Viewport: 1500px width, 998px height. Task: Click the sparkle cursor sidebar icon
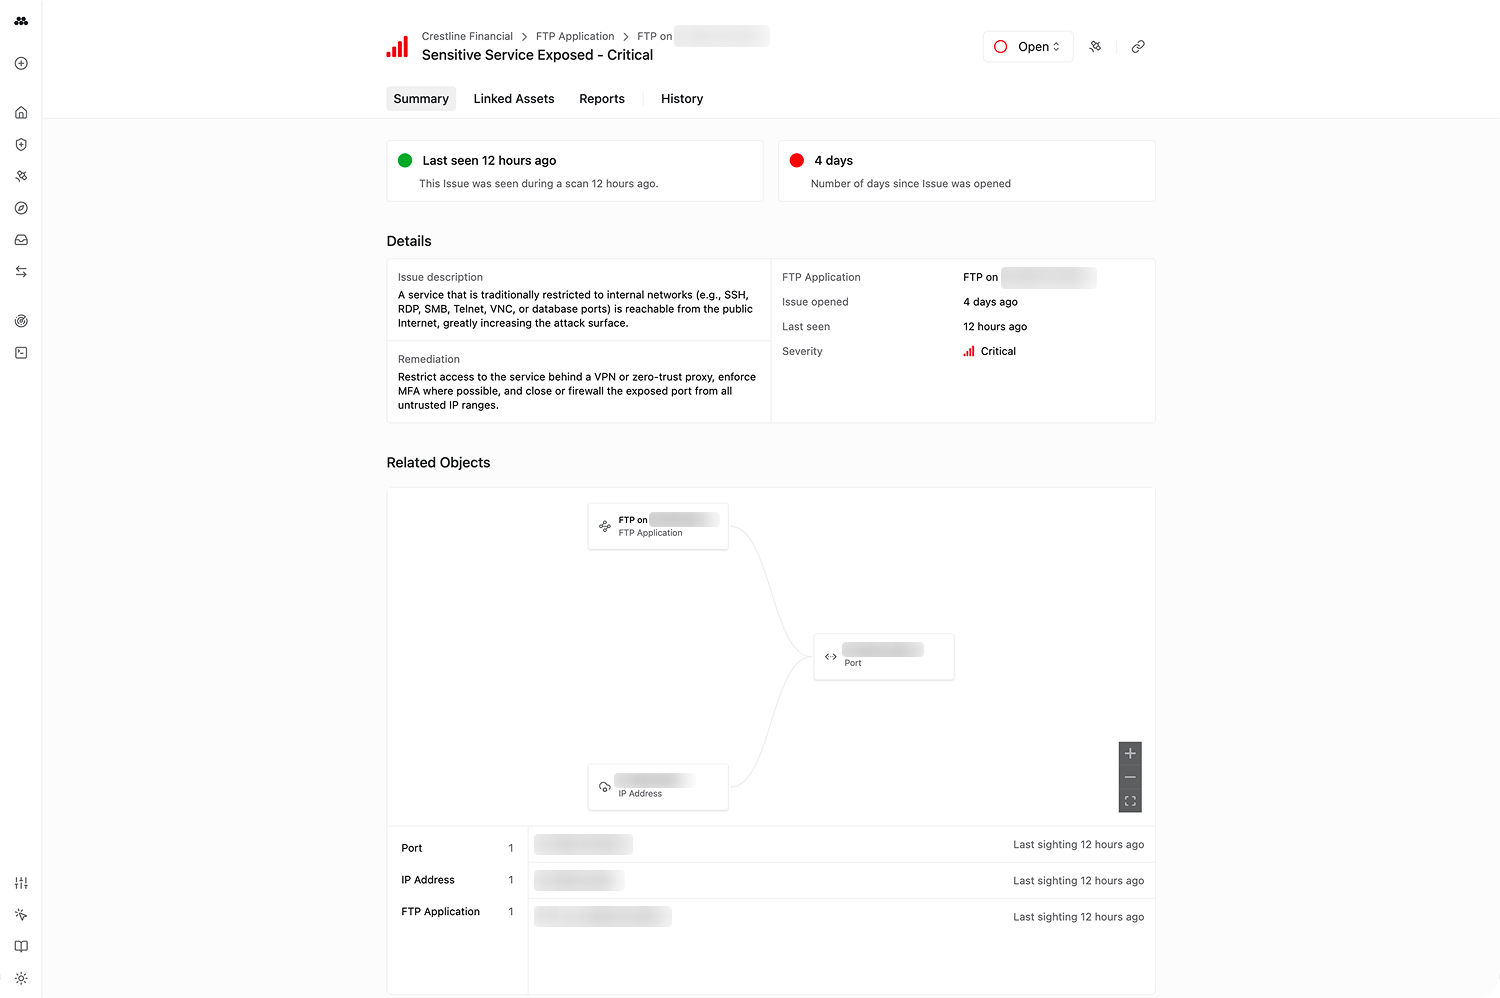21,915
